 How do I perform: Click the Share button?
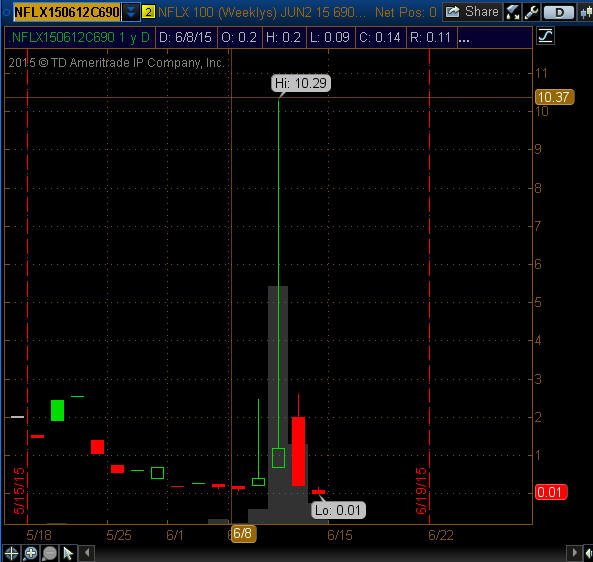coord(472,12)
